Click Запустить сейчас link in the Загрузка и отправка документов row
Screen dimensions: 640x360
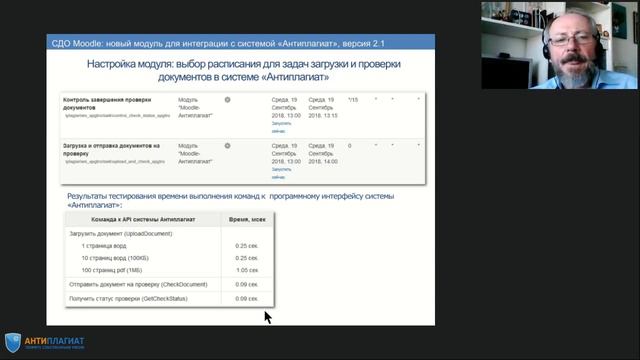(x=281, y=173)
